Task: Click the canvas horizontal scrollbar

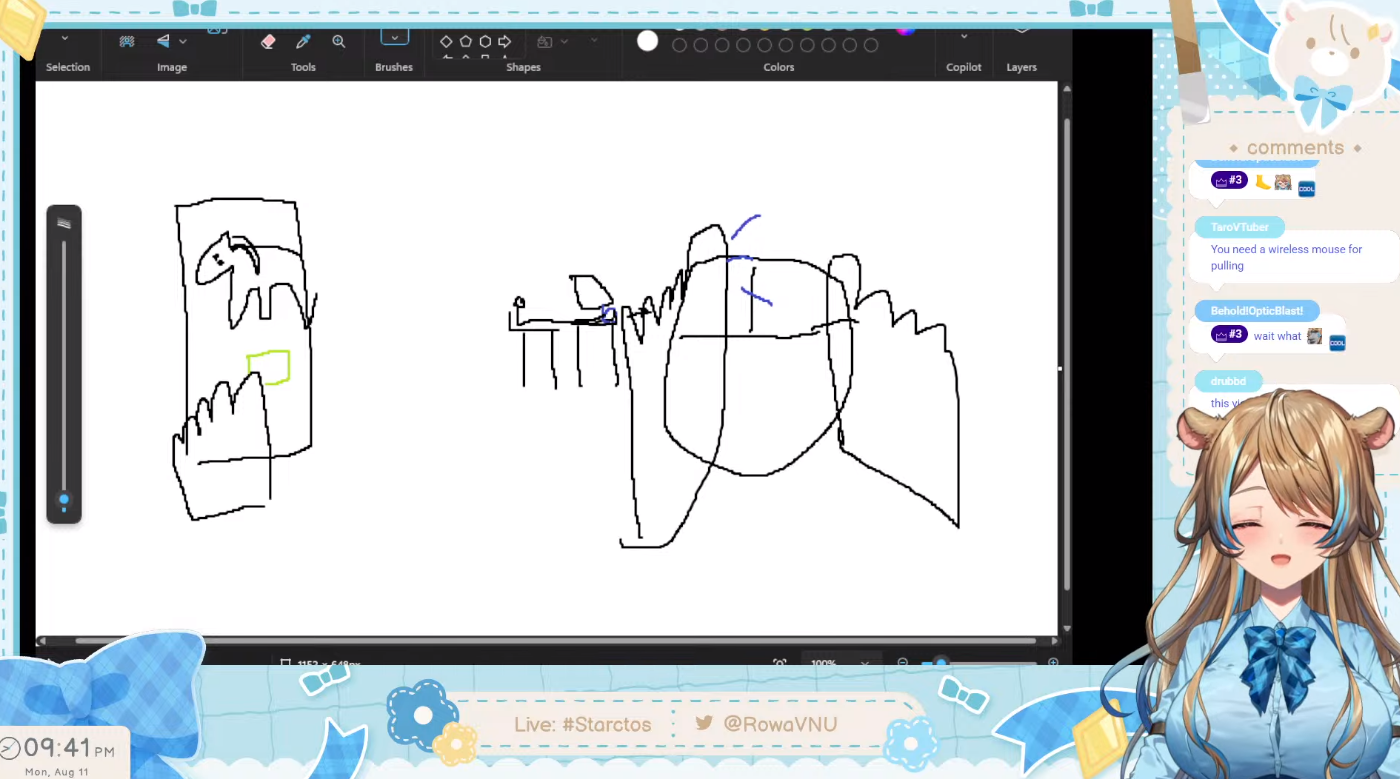Action: [555, 641]
